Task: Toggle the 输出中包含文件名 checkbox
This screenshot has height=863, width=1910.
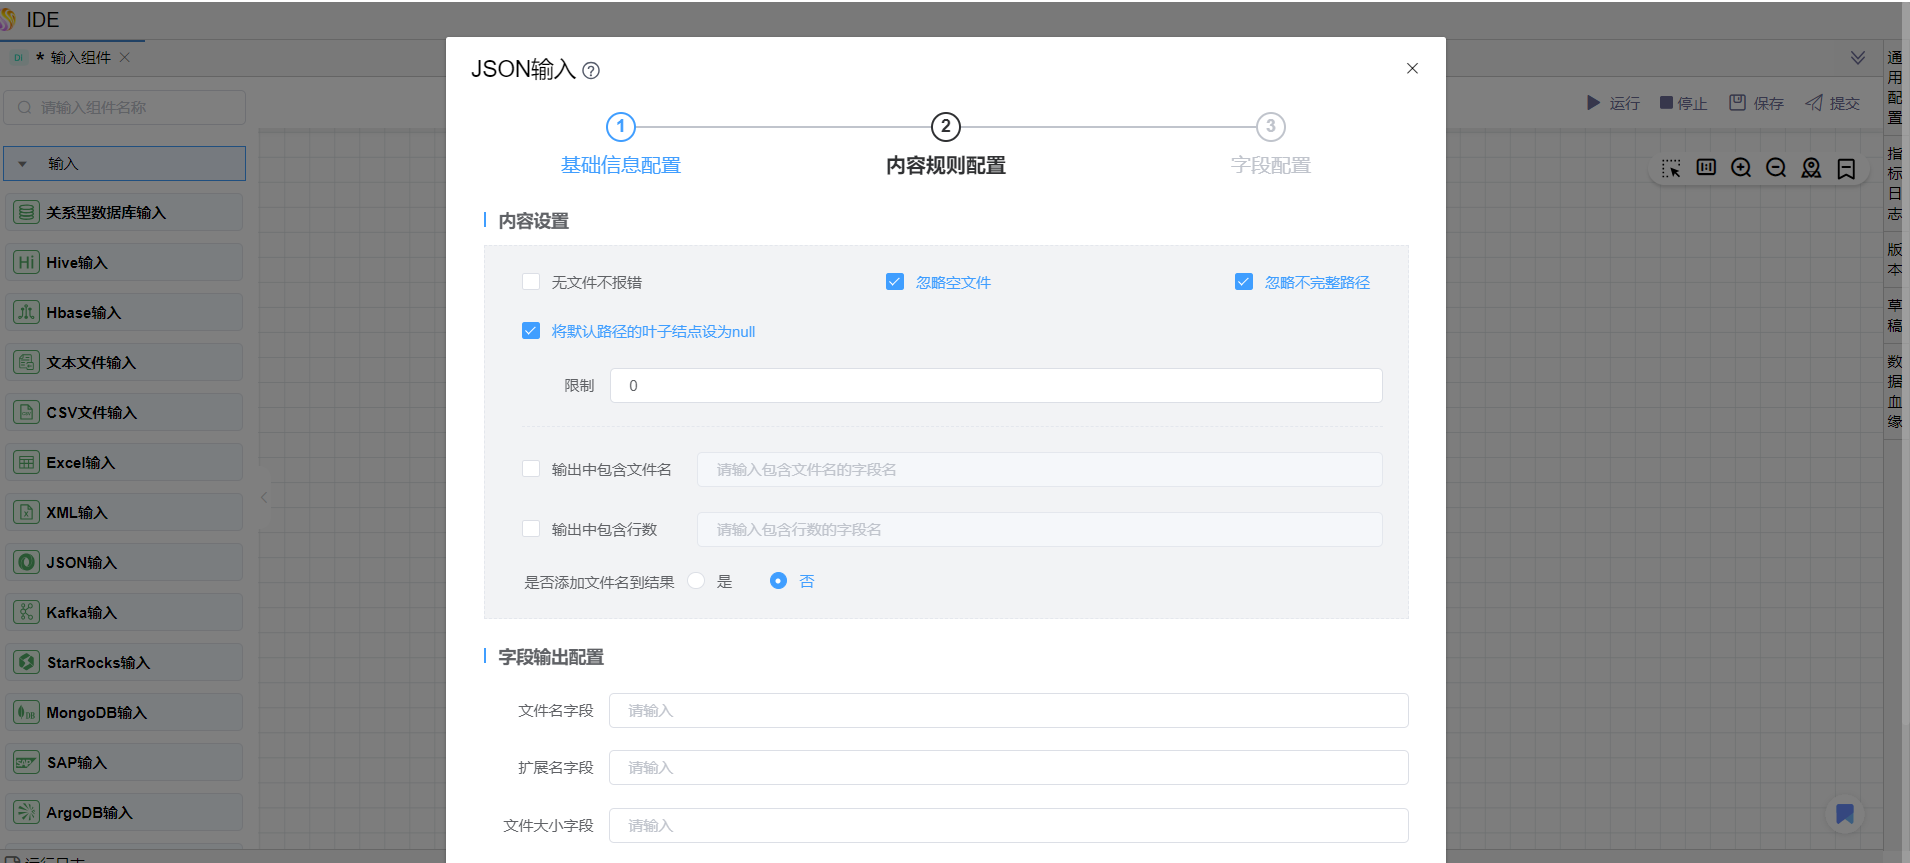Action: [x=531, y=469]
